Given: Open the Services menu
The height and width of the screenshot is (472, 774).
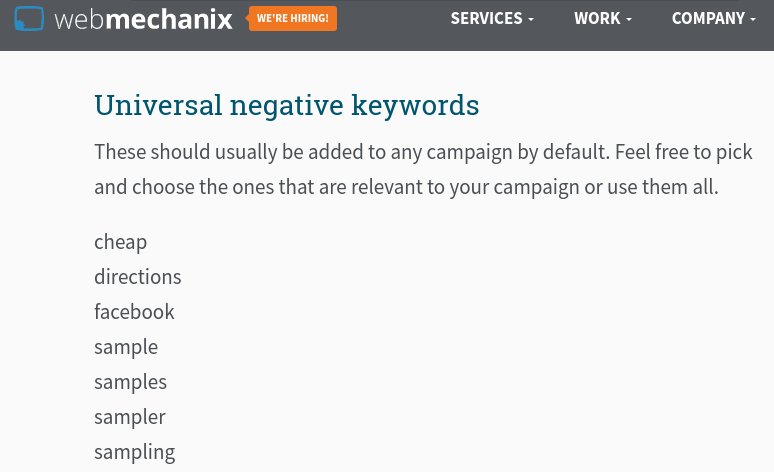Looking at the screenshot, I should [x=487, y=19].
